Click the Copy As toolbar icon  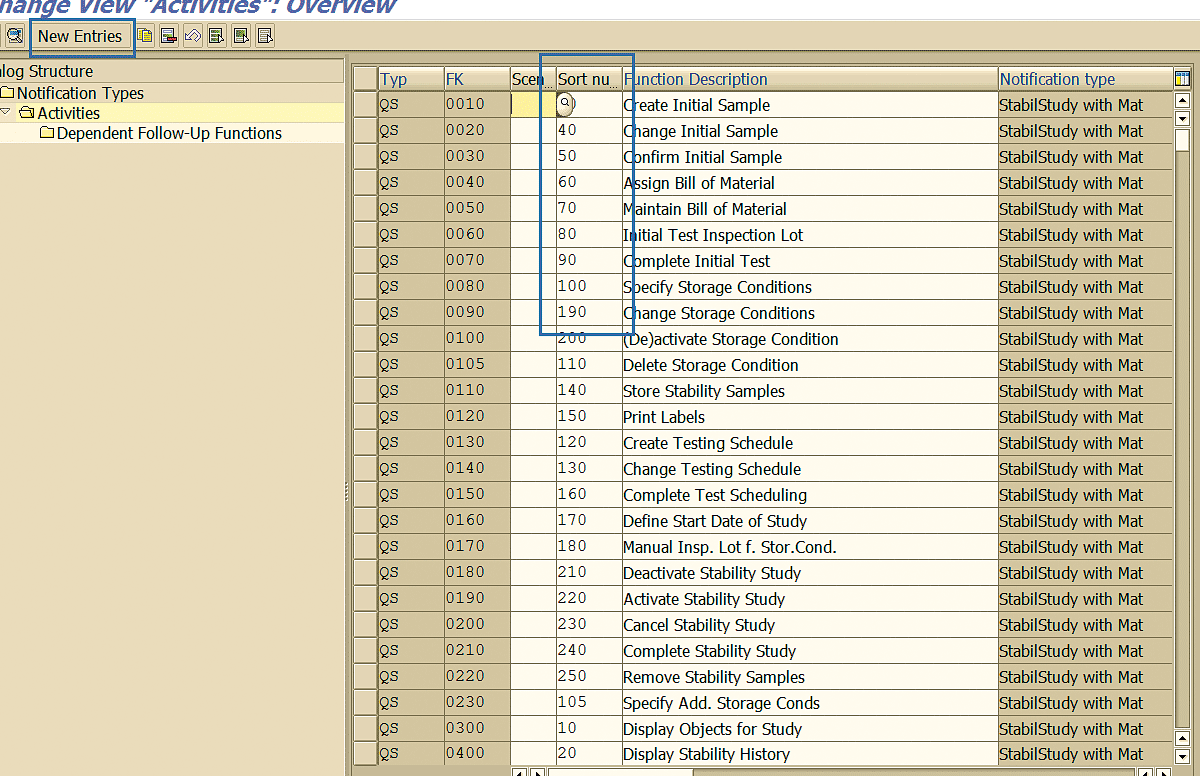tap(146, 36)
